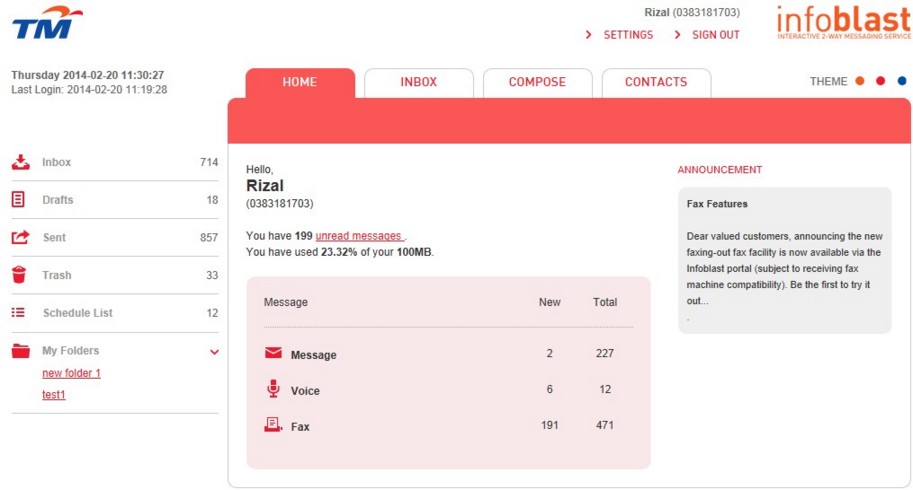Click the Drafts document icon
Viewport: 913px width, 490px height.
18,200
